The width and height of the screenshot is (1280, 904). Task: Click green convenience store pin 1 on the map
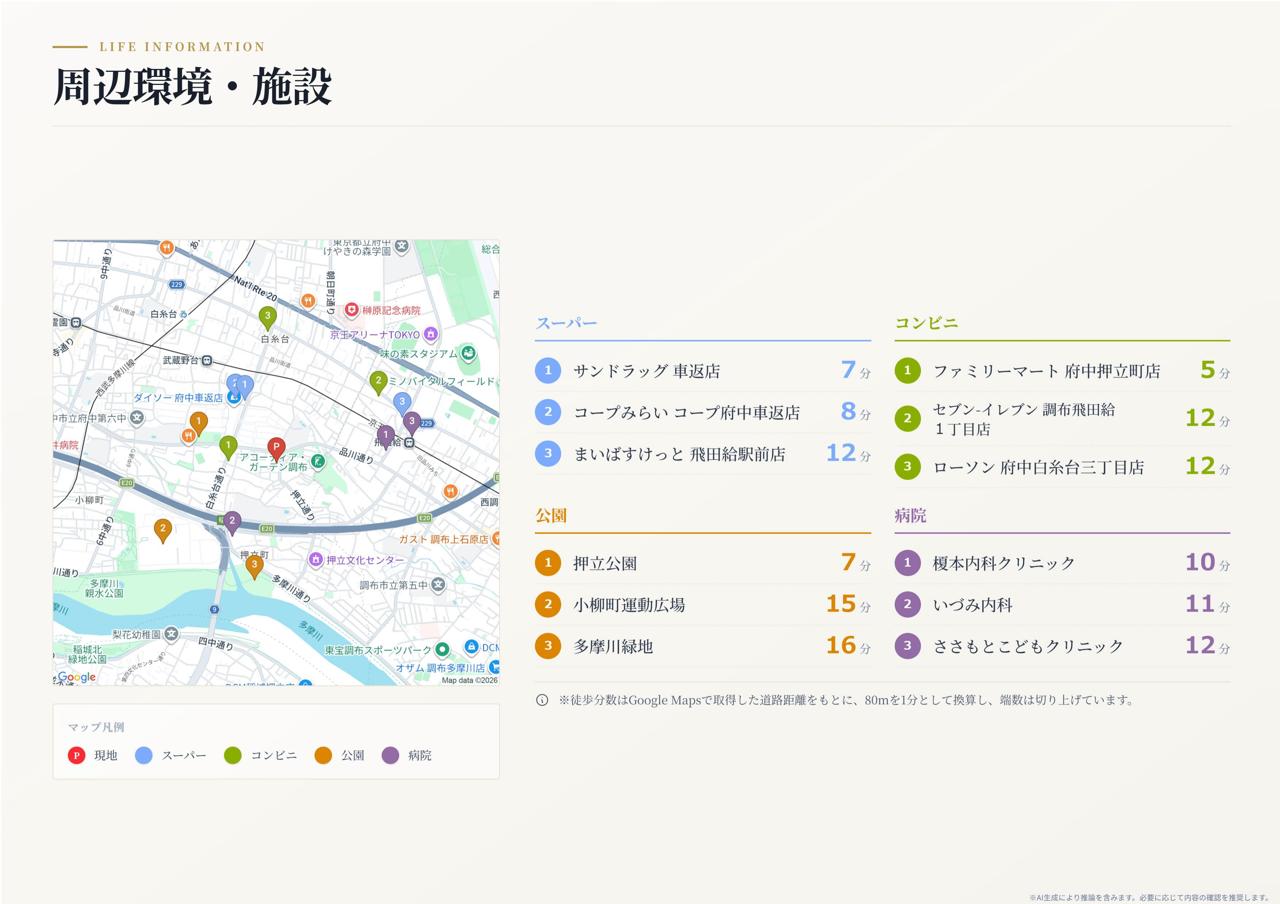pos(228,447)
